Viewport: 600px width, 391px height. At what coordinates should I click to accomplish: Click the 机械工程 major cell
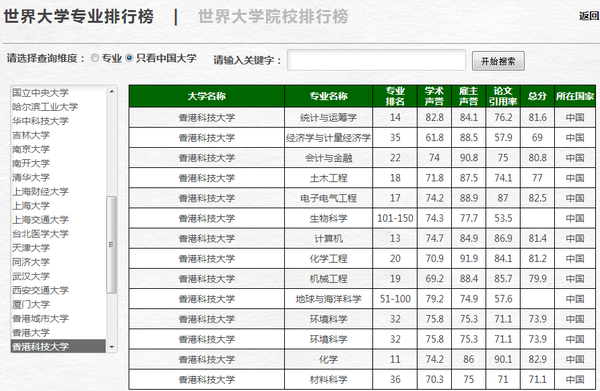(328, 279)
